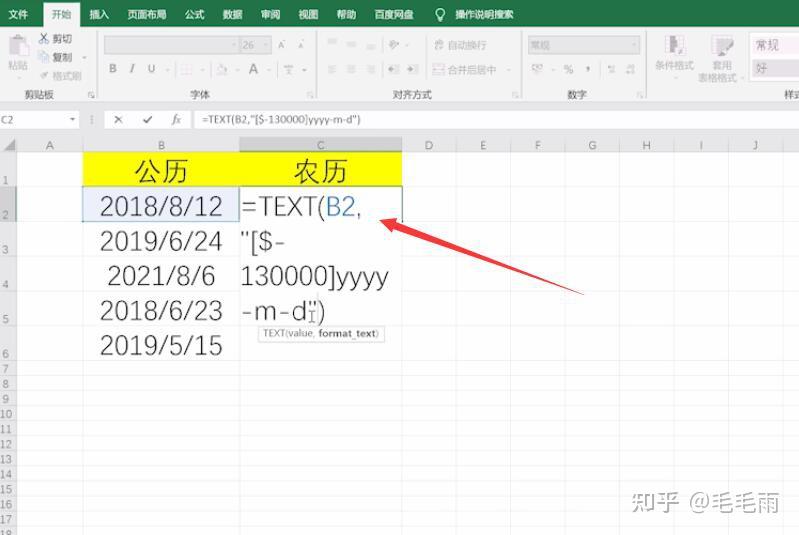Toggle Underline formatting

[x=151, y=69]
